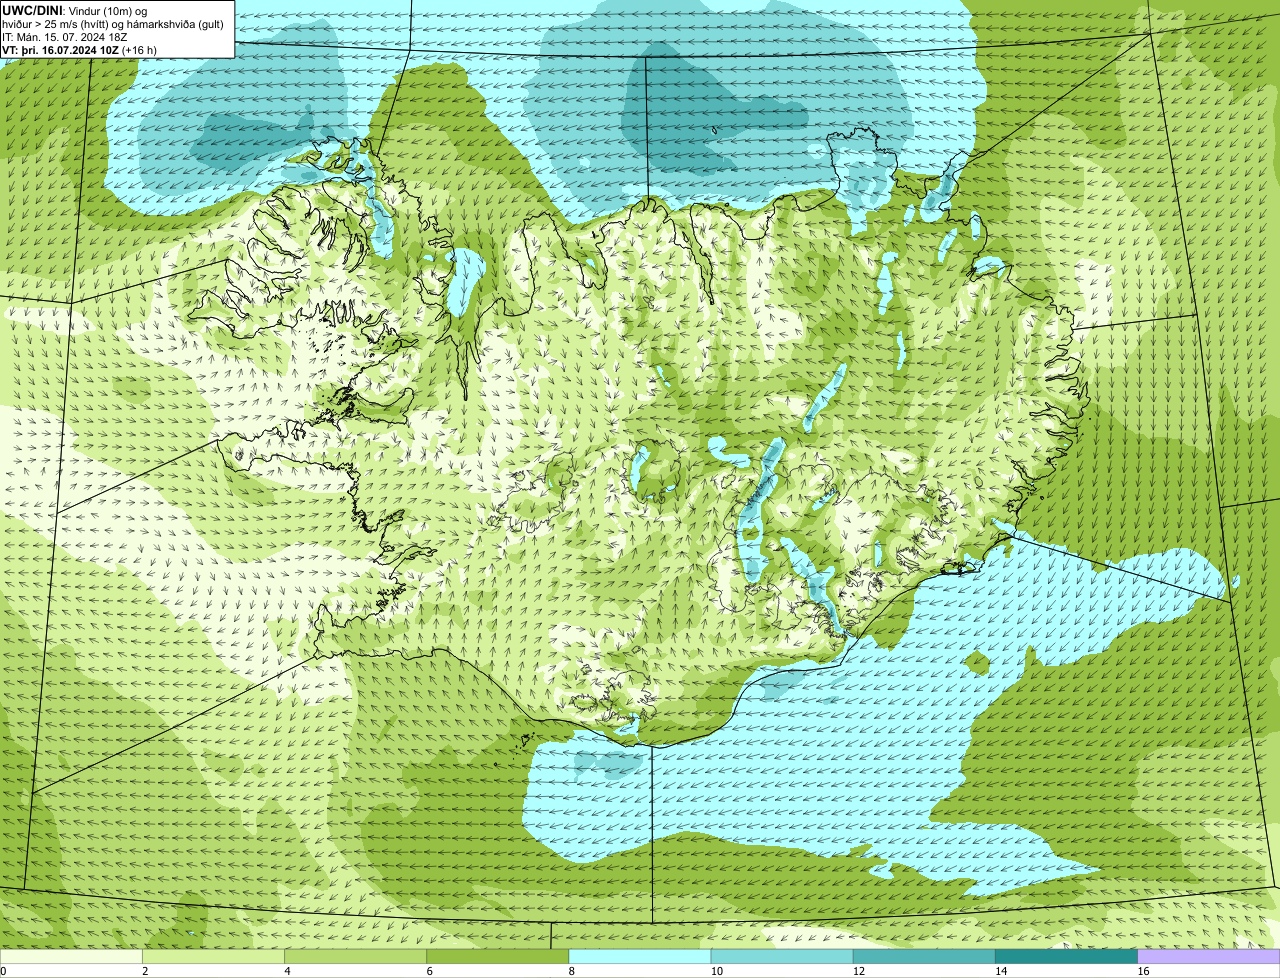
Task: Click the legend scale label '4'
Action: 287,971
